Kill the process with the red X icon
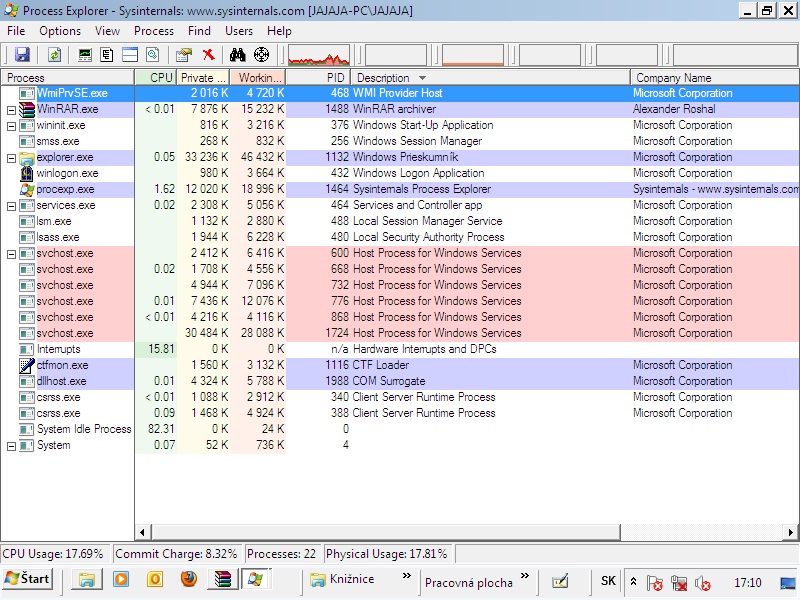This screenshot has height=600, width=800. tap(208, 55)
